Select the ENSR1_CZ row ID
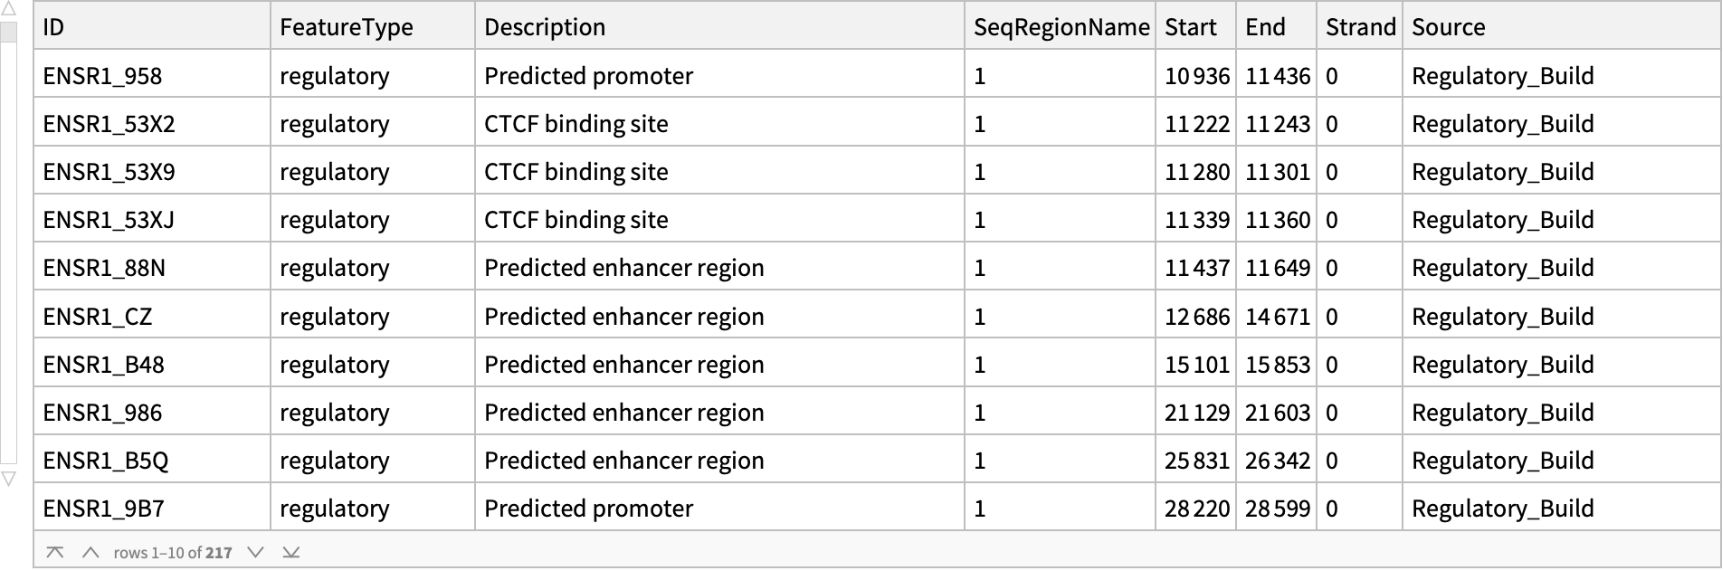1724x570 pixels. point(97,317)
